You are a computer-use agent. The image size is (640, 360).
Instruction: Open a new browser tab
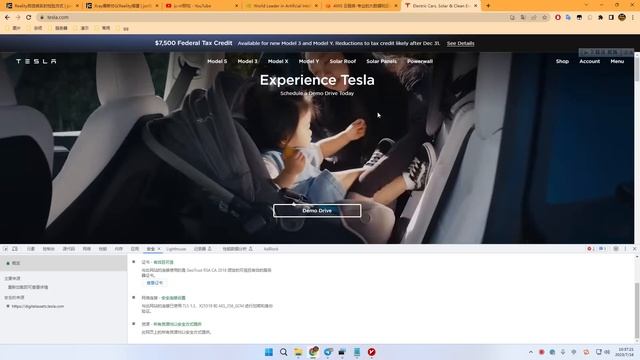tap(488, 6)
